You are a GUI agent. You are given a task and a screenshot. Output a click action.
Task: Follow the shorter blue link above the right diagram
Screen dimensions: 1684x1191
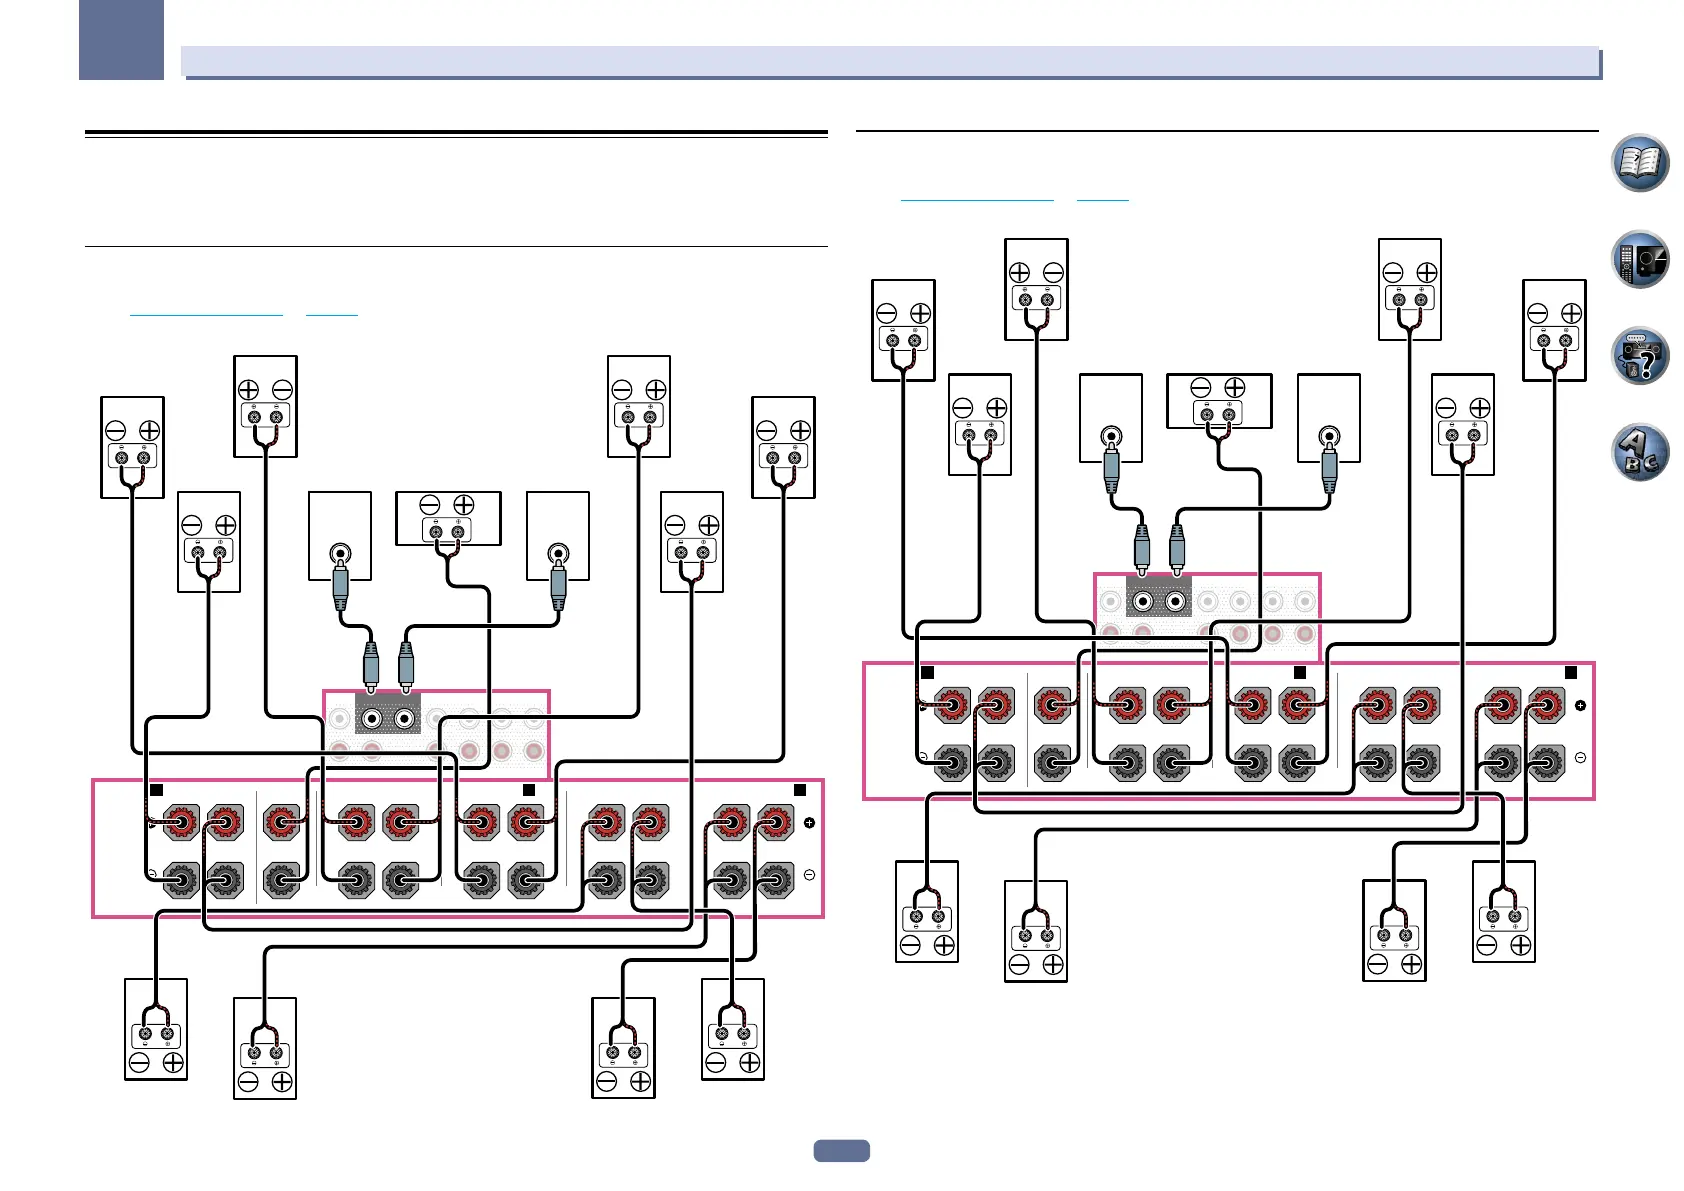point(1102,199)
